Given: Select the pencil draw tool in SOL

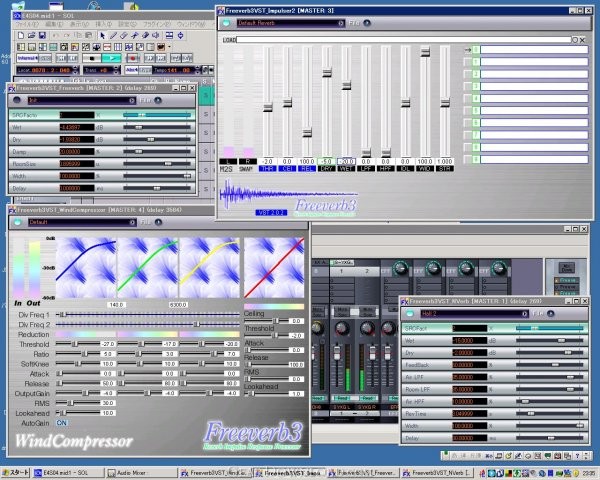Looking at the screenshot, I should pos(113,35).
